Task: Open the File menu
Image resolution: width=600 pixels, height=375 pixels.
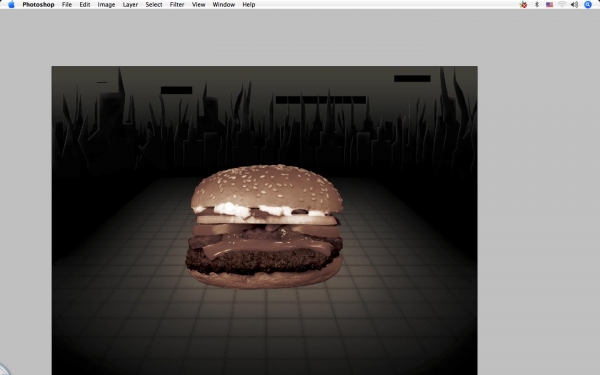Action: (67, 5)
